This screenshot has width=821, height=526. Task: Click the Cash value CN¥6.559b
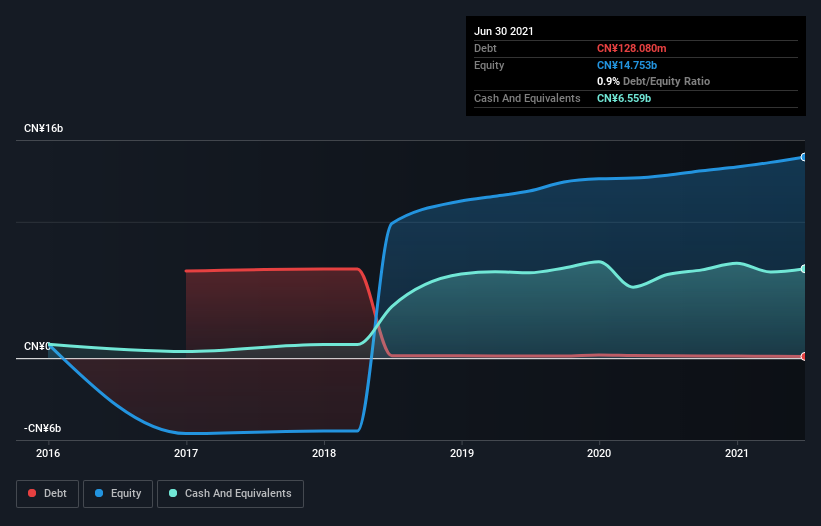[624, 98]
